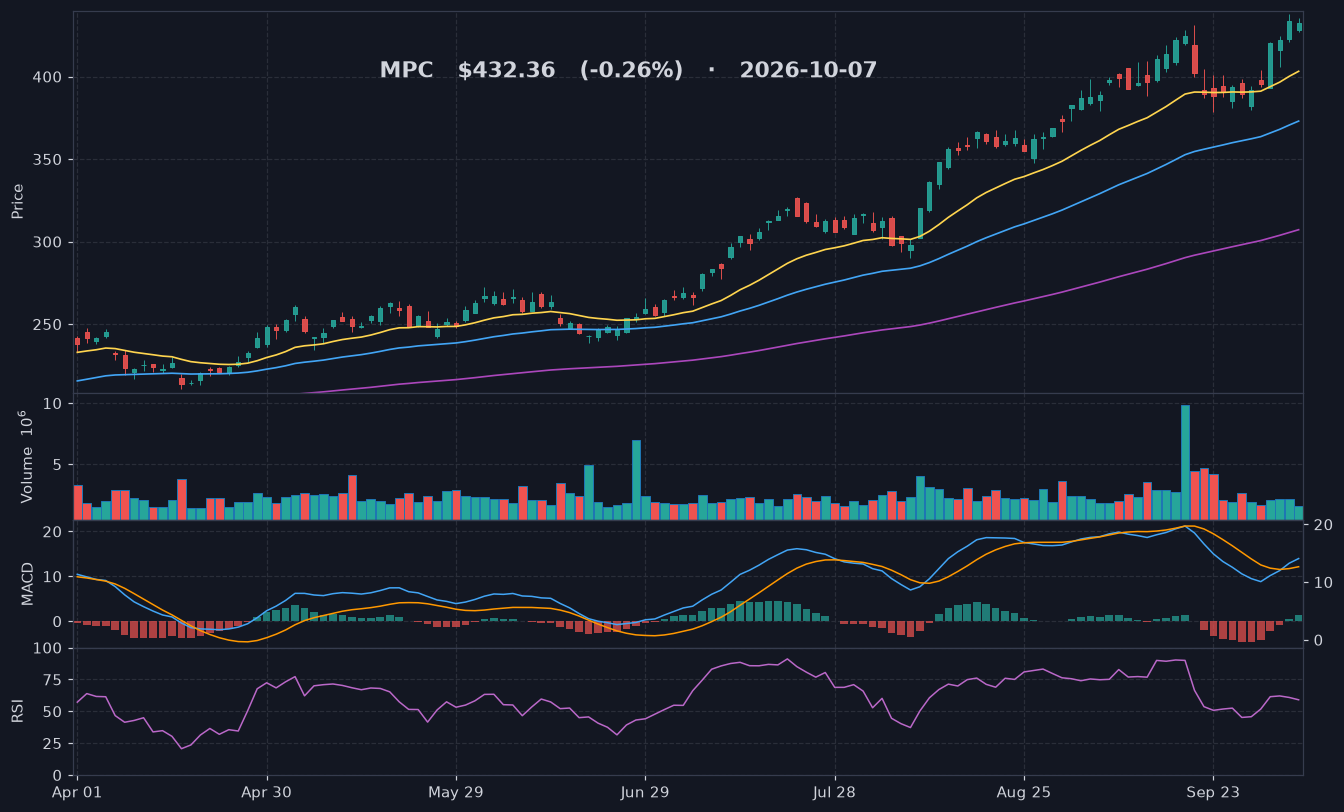Select the 25 tick on the RSI axis
Image resolution: width=1344 pixels, height=812 pixels.
pos(54,744)
